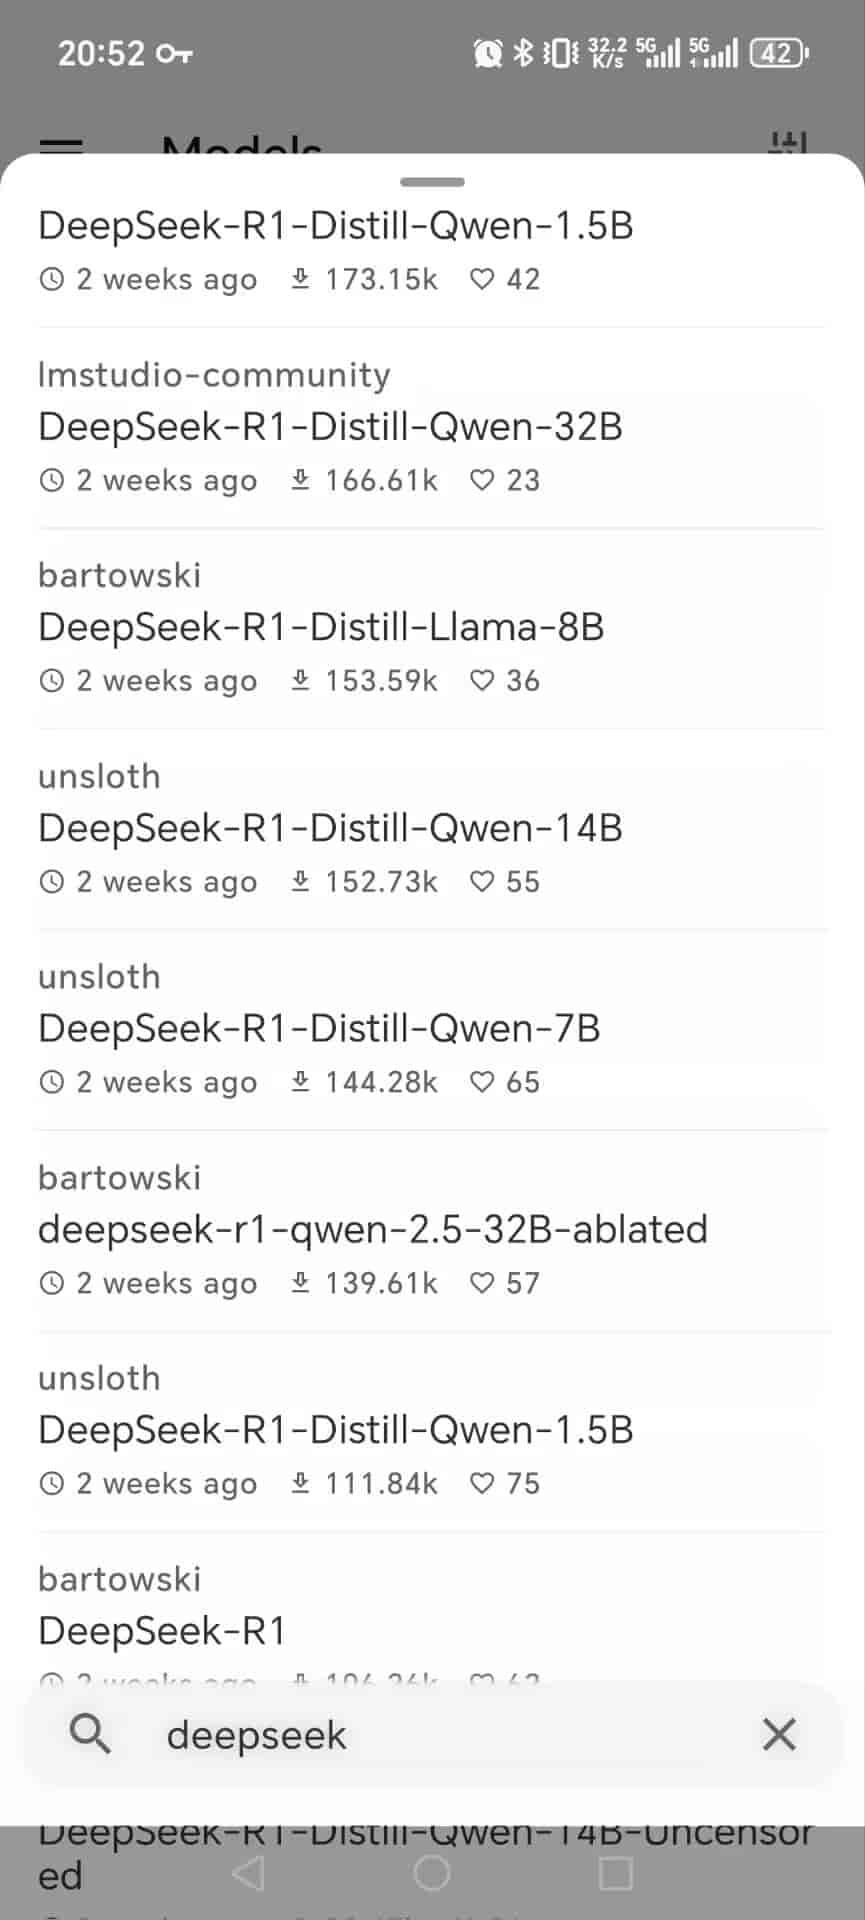The width and height of the screenshot is (865, 1920).
Task: Open unsloth DeepSeek-R1-Distill-Qwen-7B model
Action: pyautogui.click(x=319, y=1028)
